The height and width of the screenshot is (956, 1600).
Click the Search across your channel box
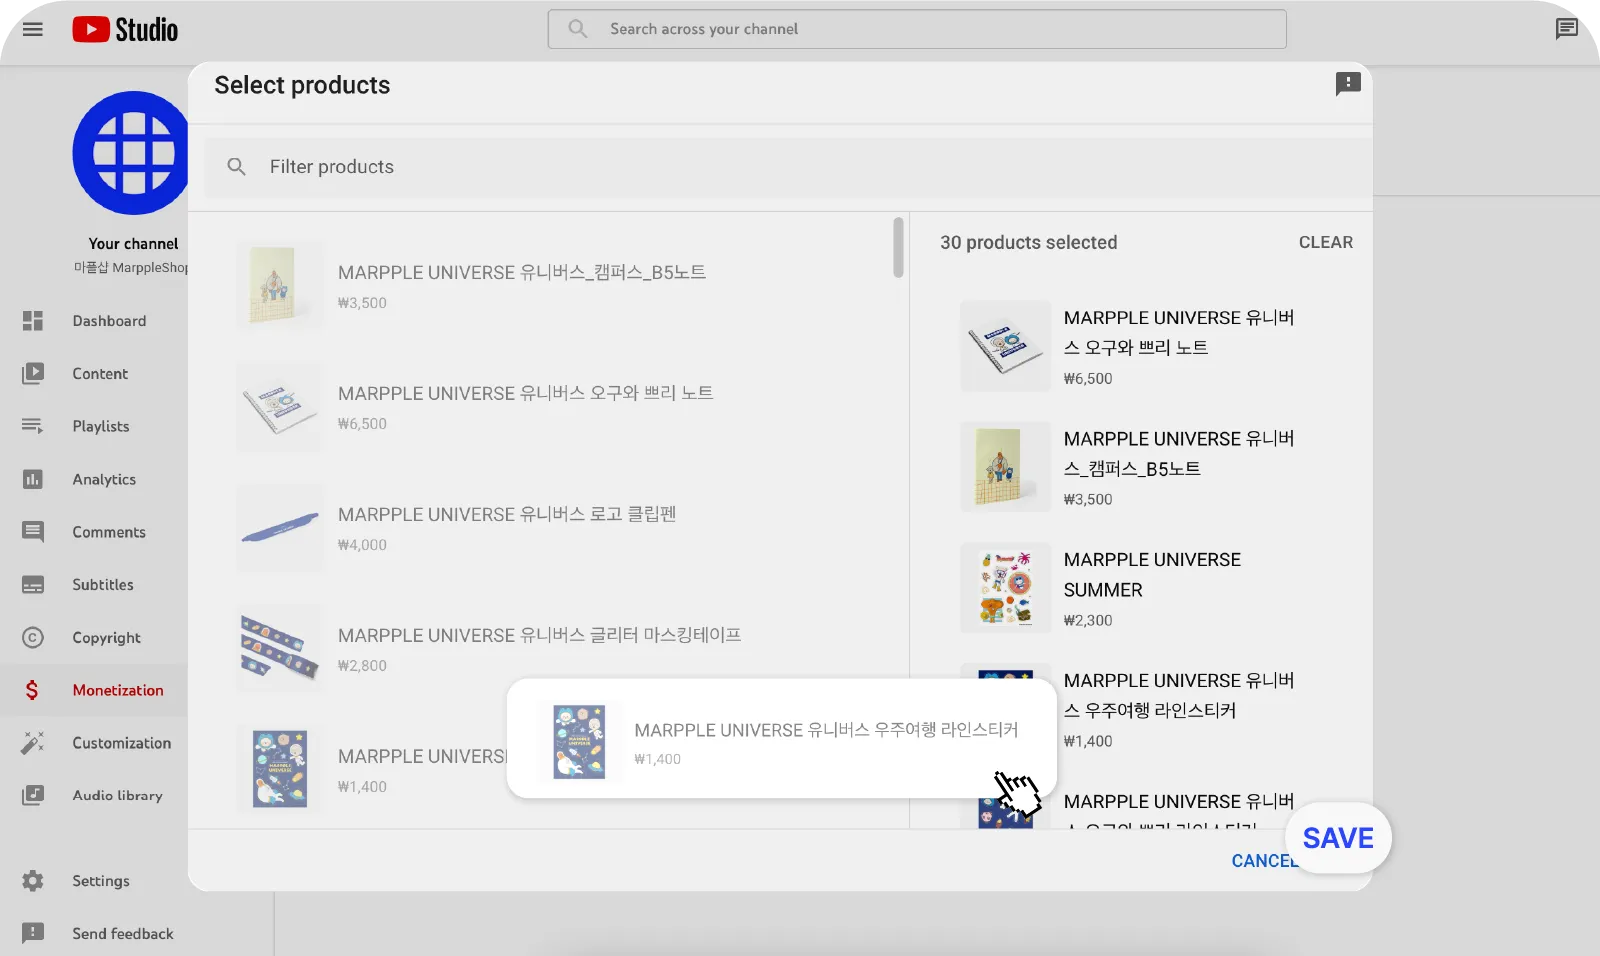click(x=917, y=29)
